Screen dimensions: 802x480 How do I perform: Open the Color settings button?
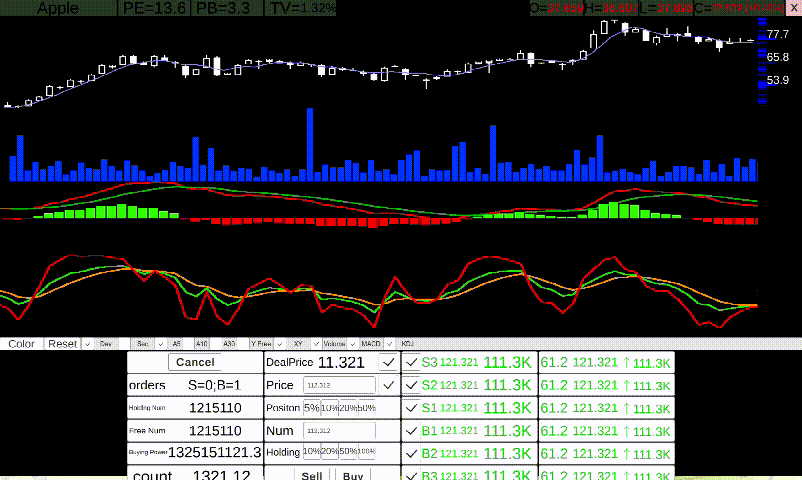(x=21, y=344)
